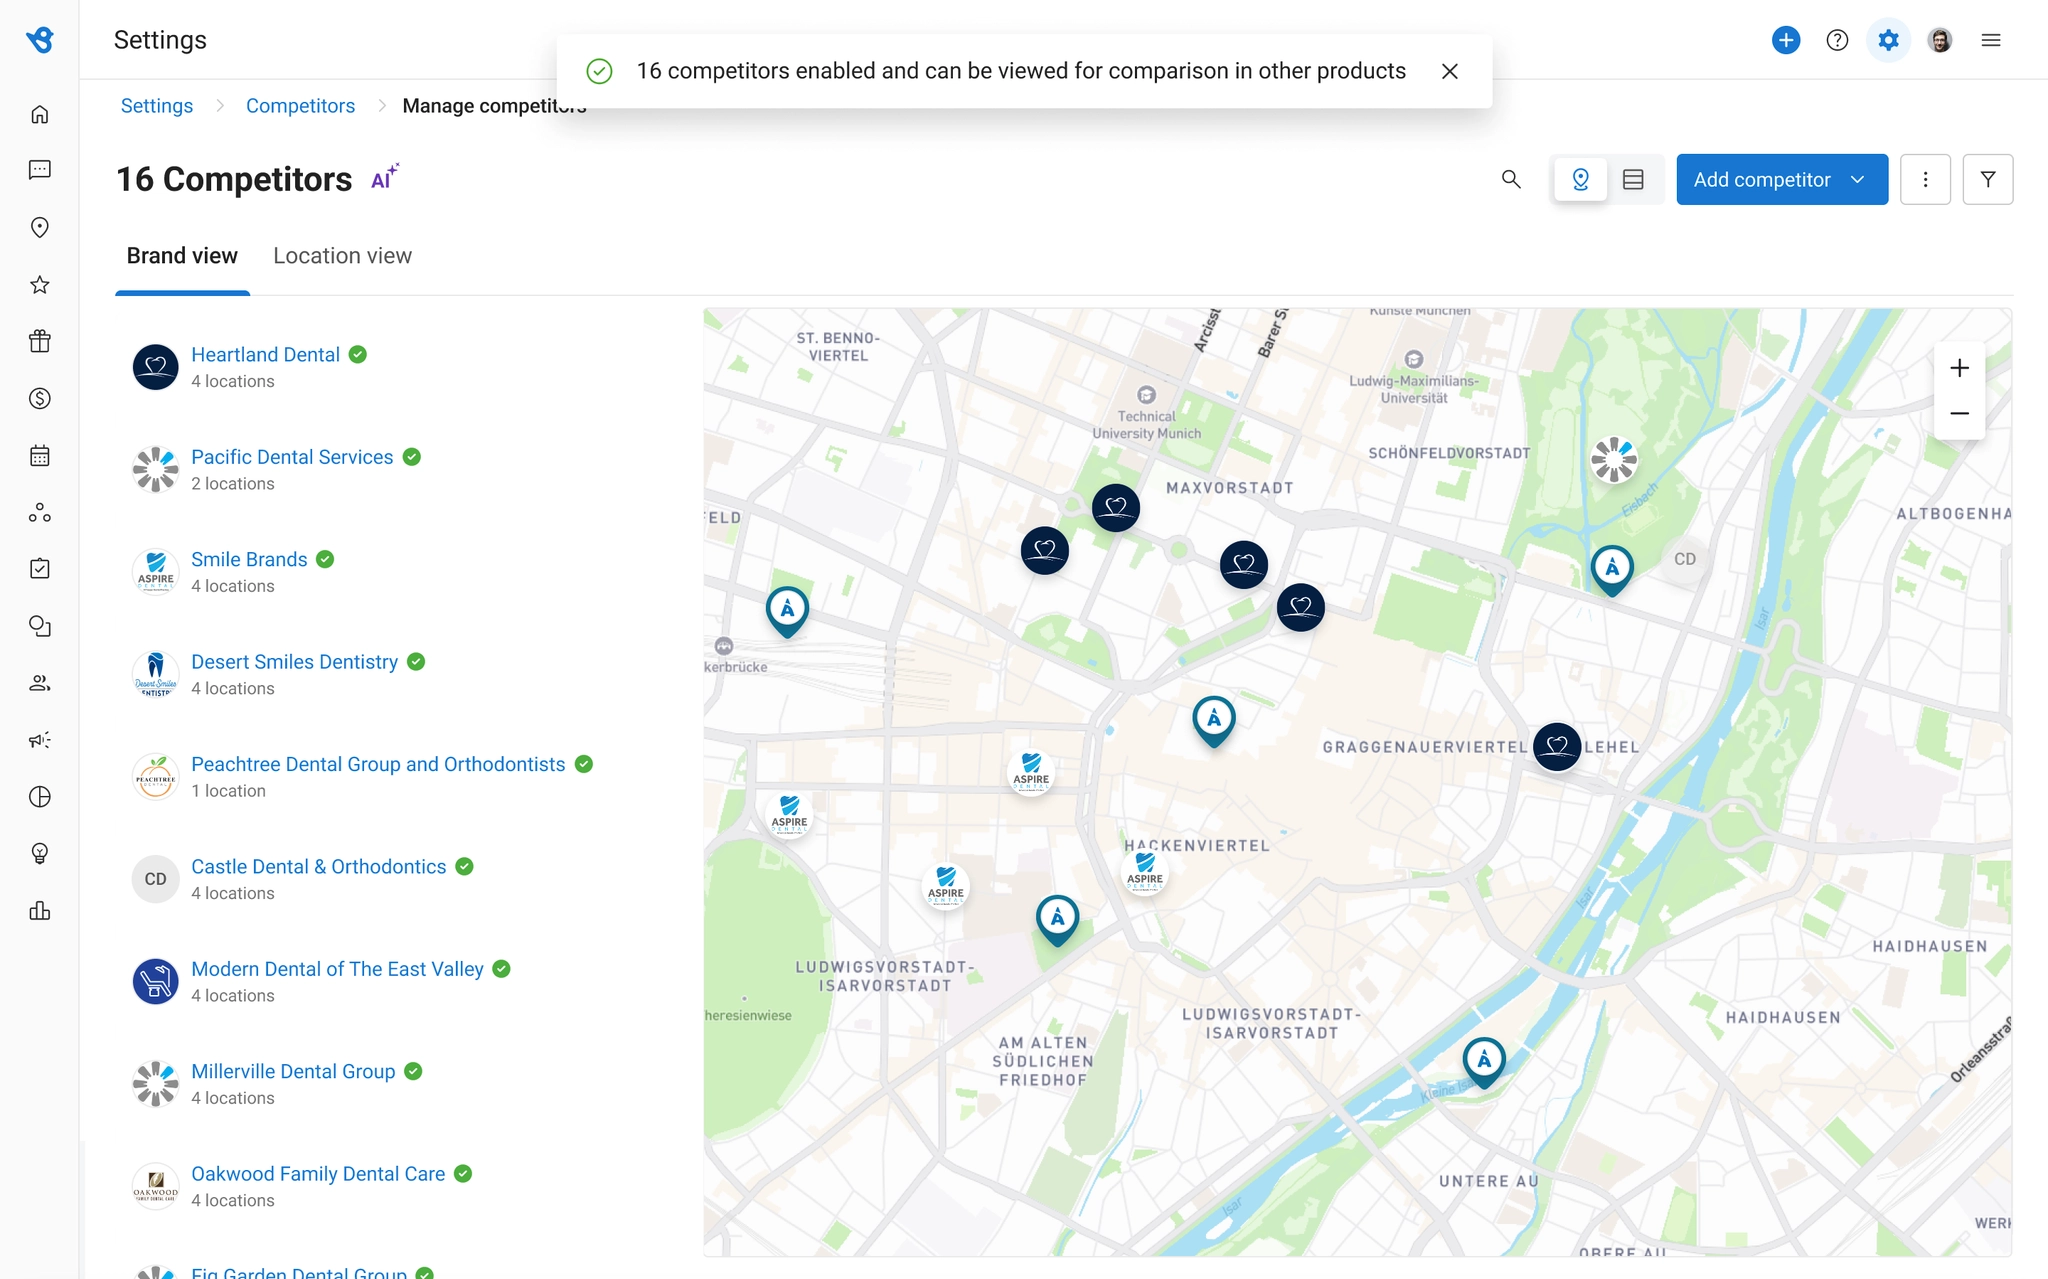Open Castle Dental & Orthodontics competitor
Image resolution: width=2048 pixels, height=1279 pixels.
[x=318, y=867]
